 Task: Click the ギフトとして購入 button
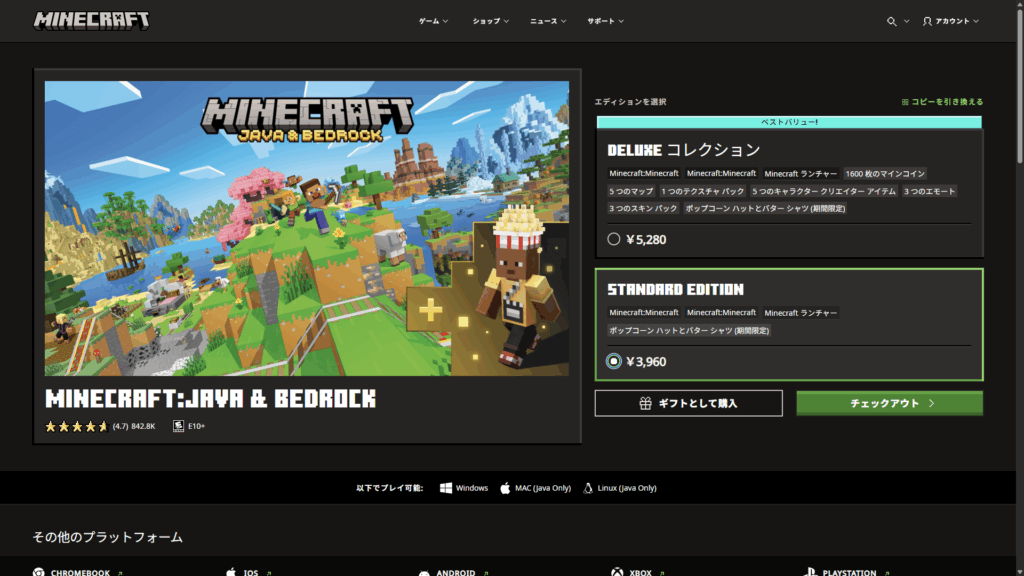click(x=688, y=404)
